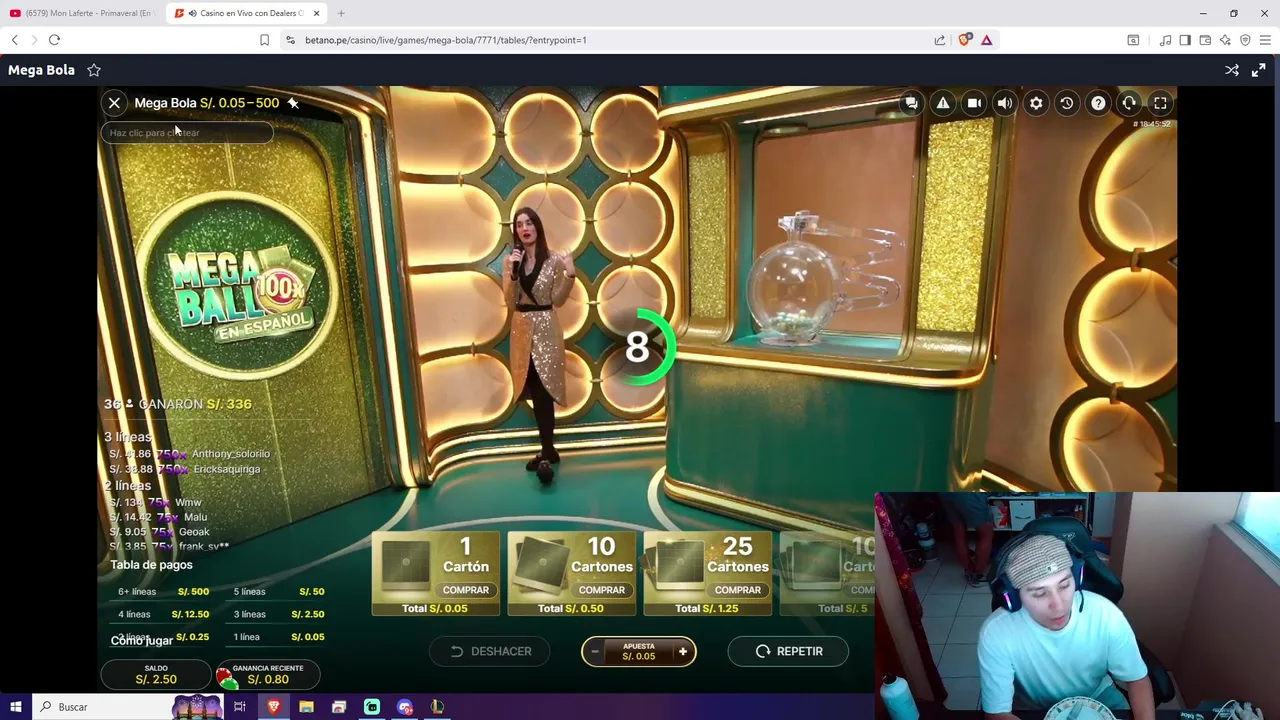1280x720 pixels.
Task: Go back in browser history
Action: tap(15, 40)
